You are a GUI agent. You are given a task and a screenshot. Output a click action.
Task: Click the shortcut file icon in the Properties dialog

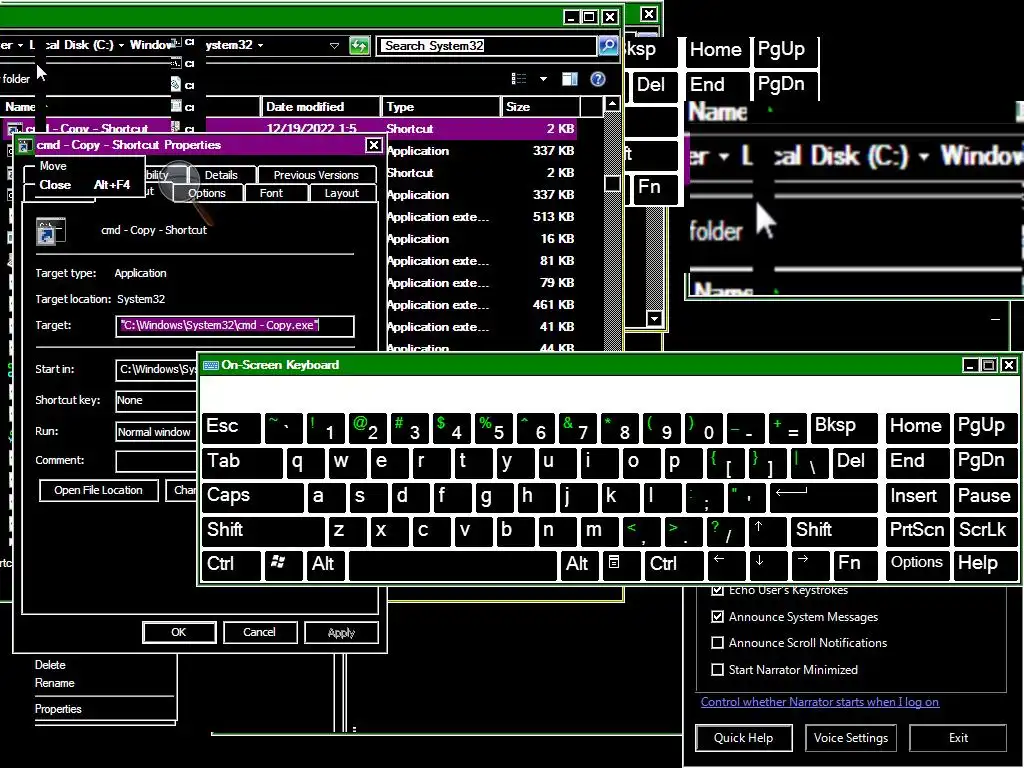[50, 231]
